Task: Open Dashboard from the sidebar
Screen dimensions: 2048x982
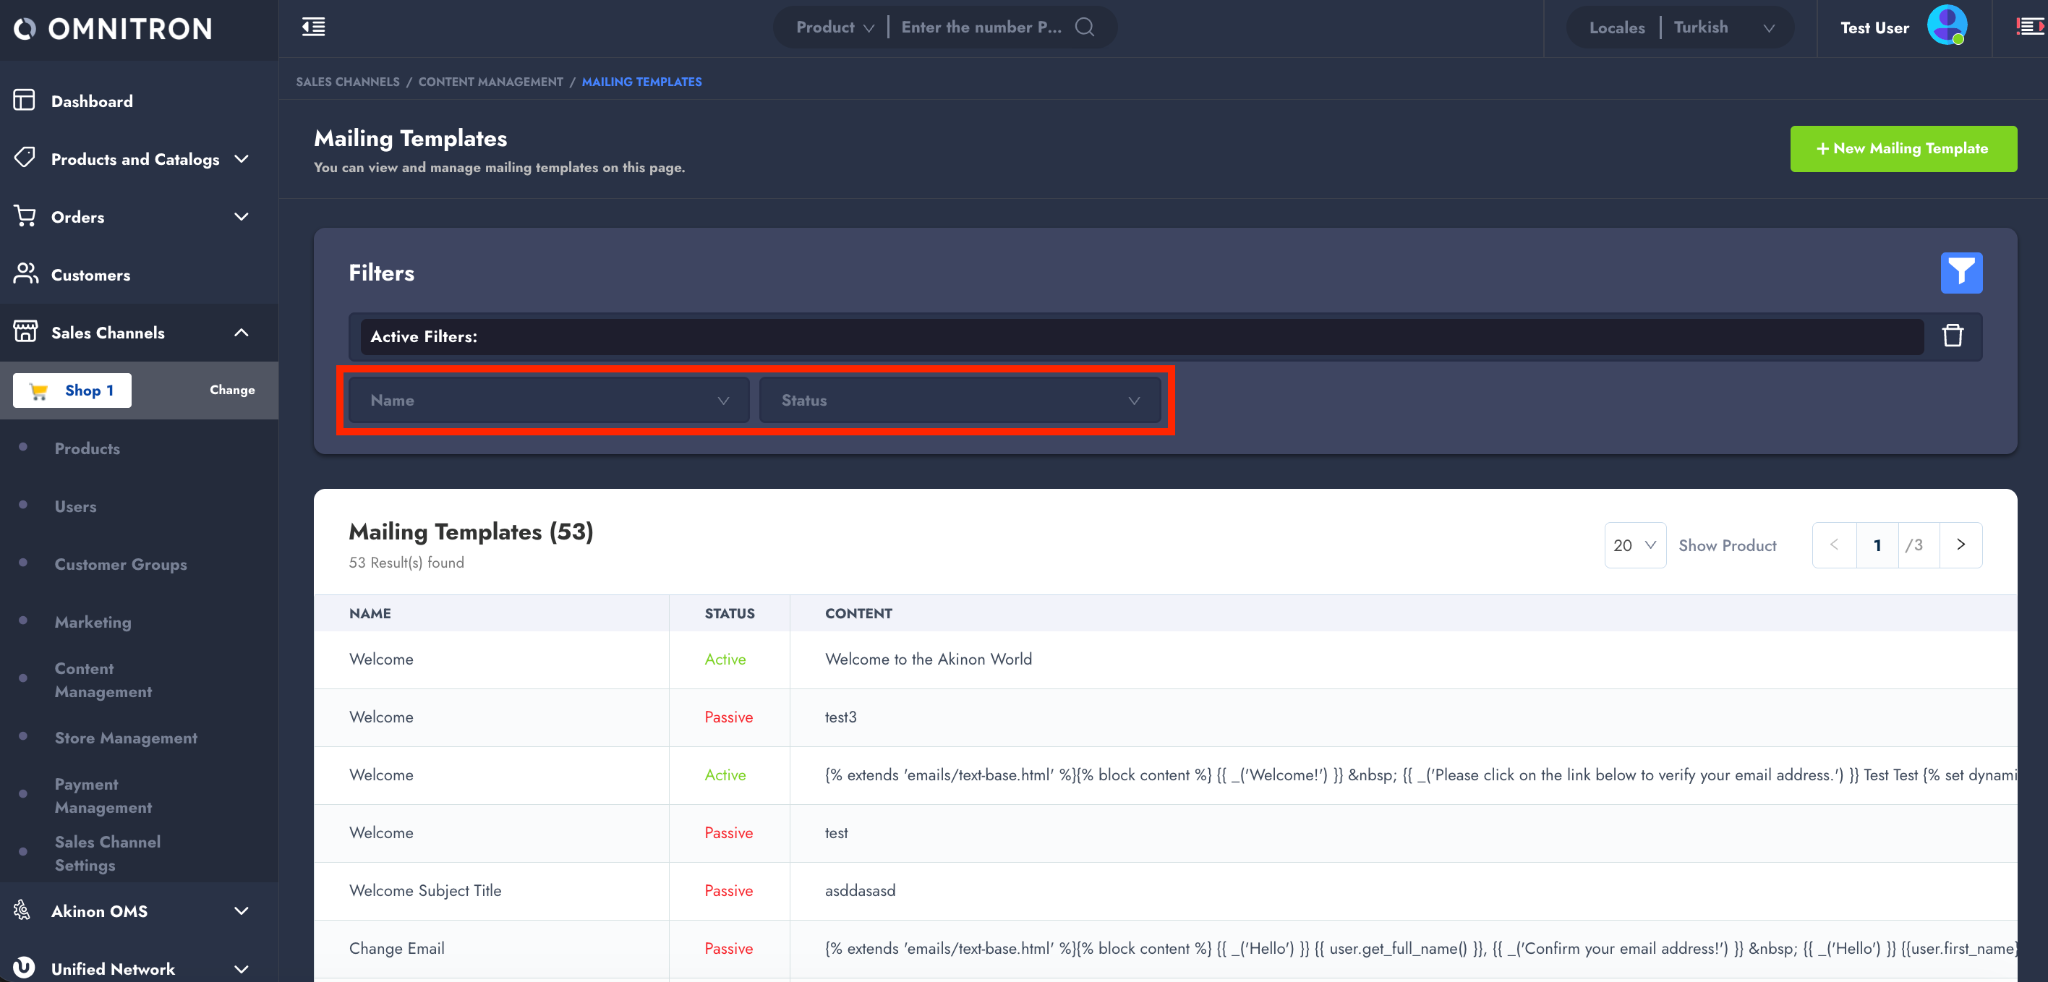Action: [x=92, y=101]
